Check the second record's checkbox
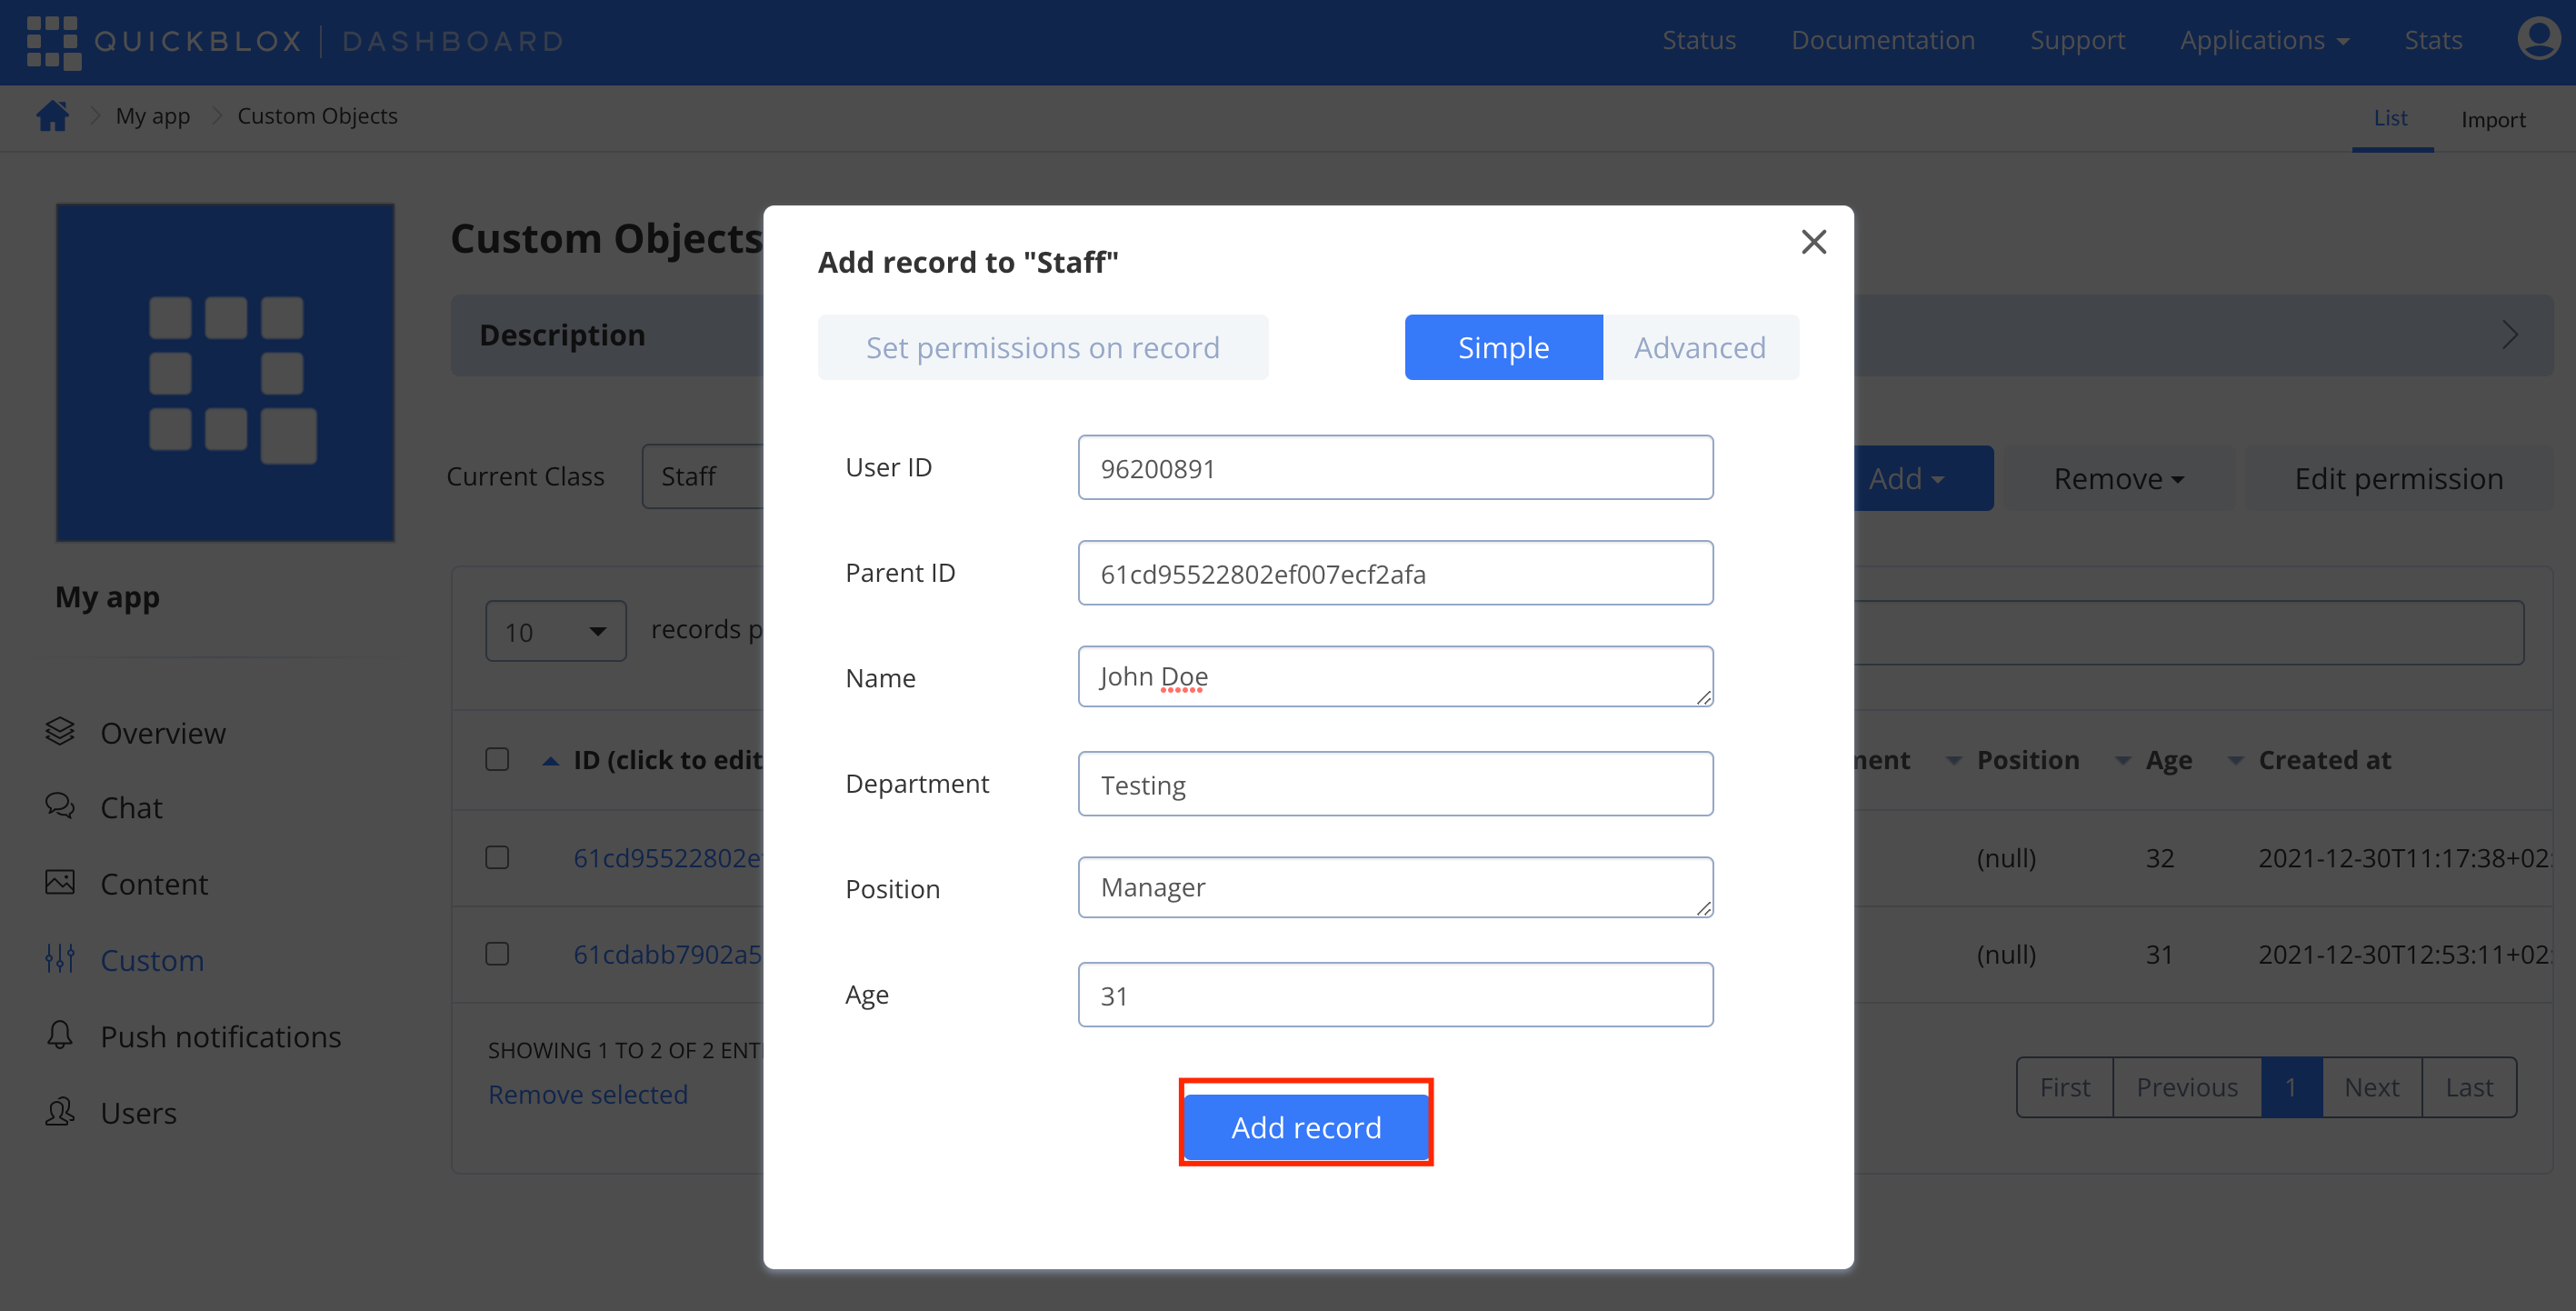The image size is (2576, 1311). click(x=497, y=954)
